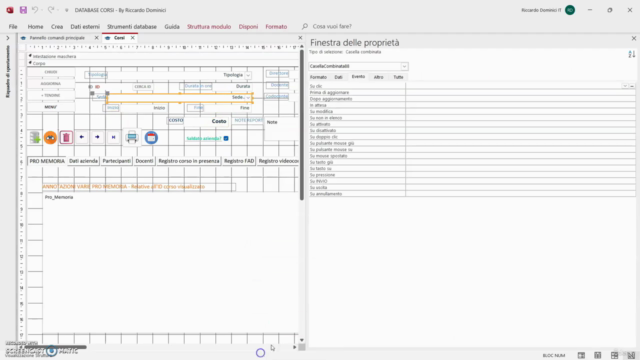The height and width of the screenshot is (360, 640).
Task: Select the Tutte tab in property sheet
Action: tap(398, 77)
